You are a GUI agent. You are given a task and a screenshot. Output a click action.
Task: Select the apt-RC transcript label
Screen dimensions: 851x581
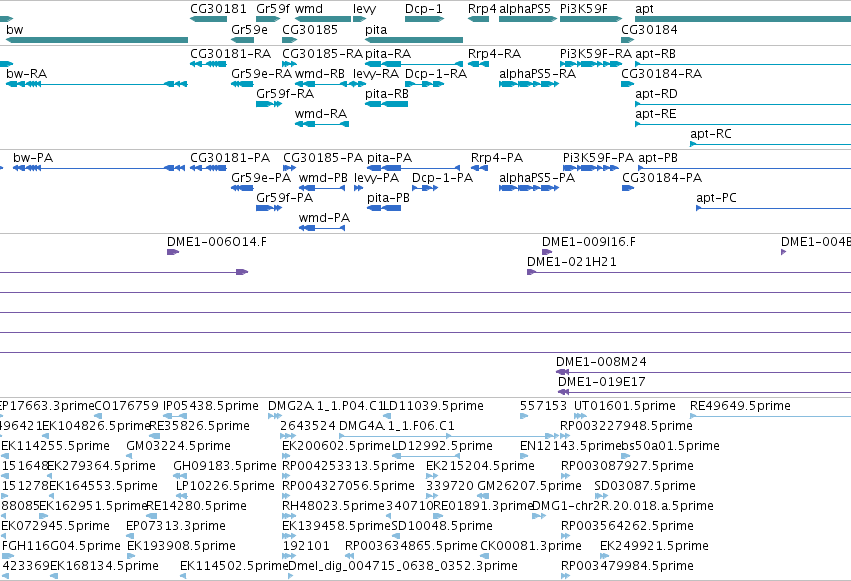coord(711,133)
